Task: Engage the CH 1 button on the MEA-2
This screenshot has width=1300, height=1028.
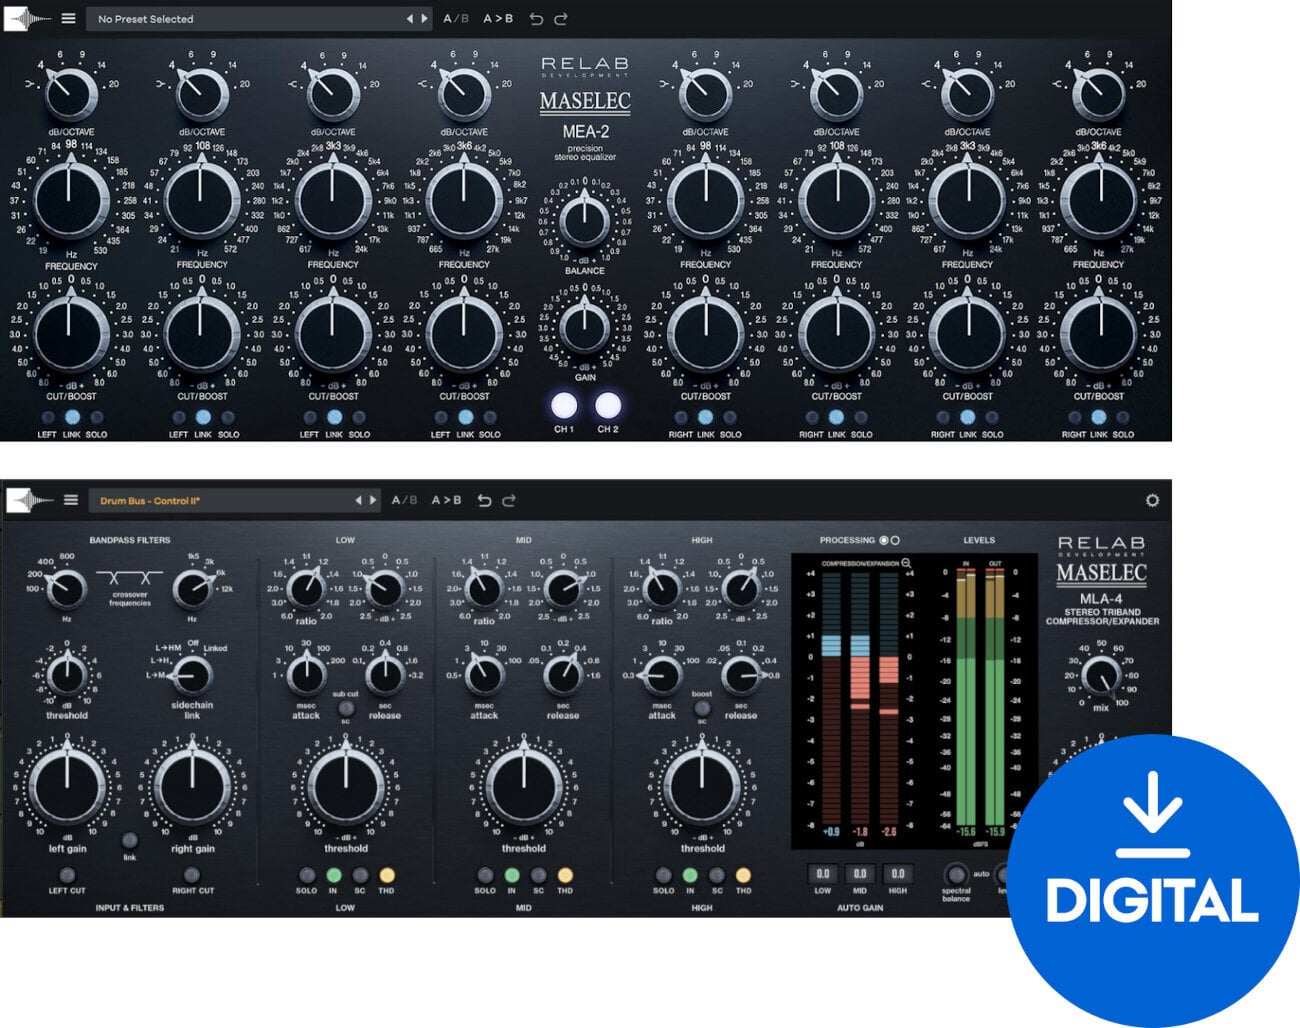Action: [563, 404]
